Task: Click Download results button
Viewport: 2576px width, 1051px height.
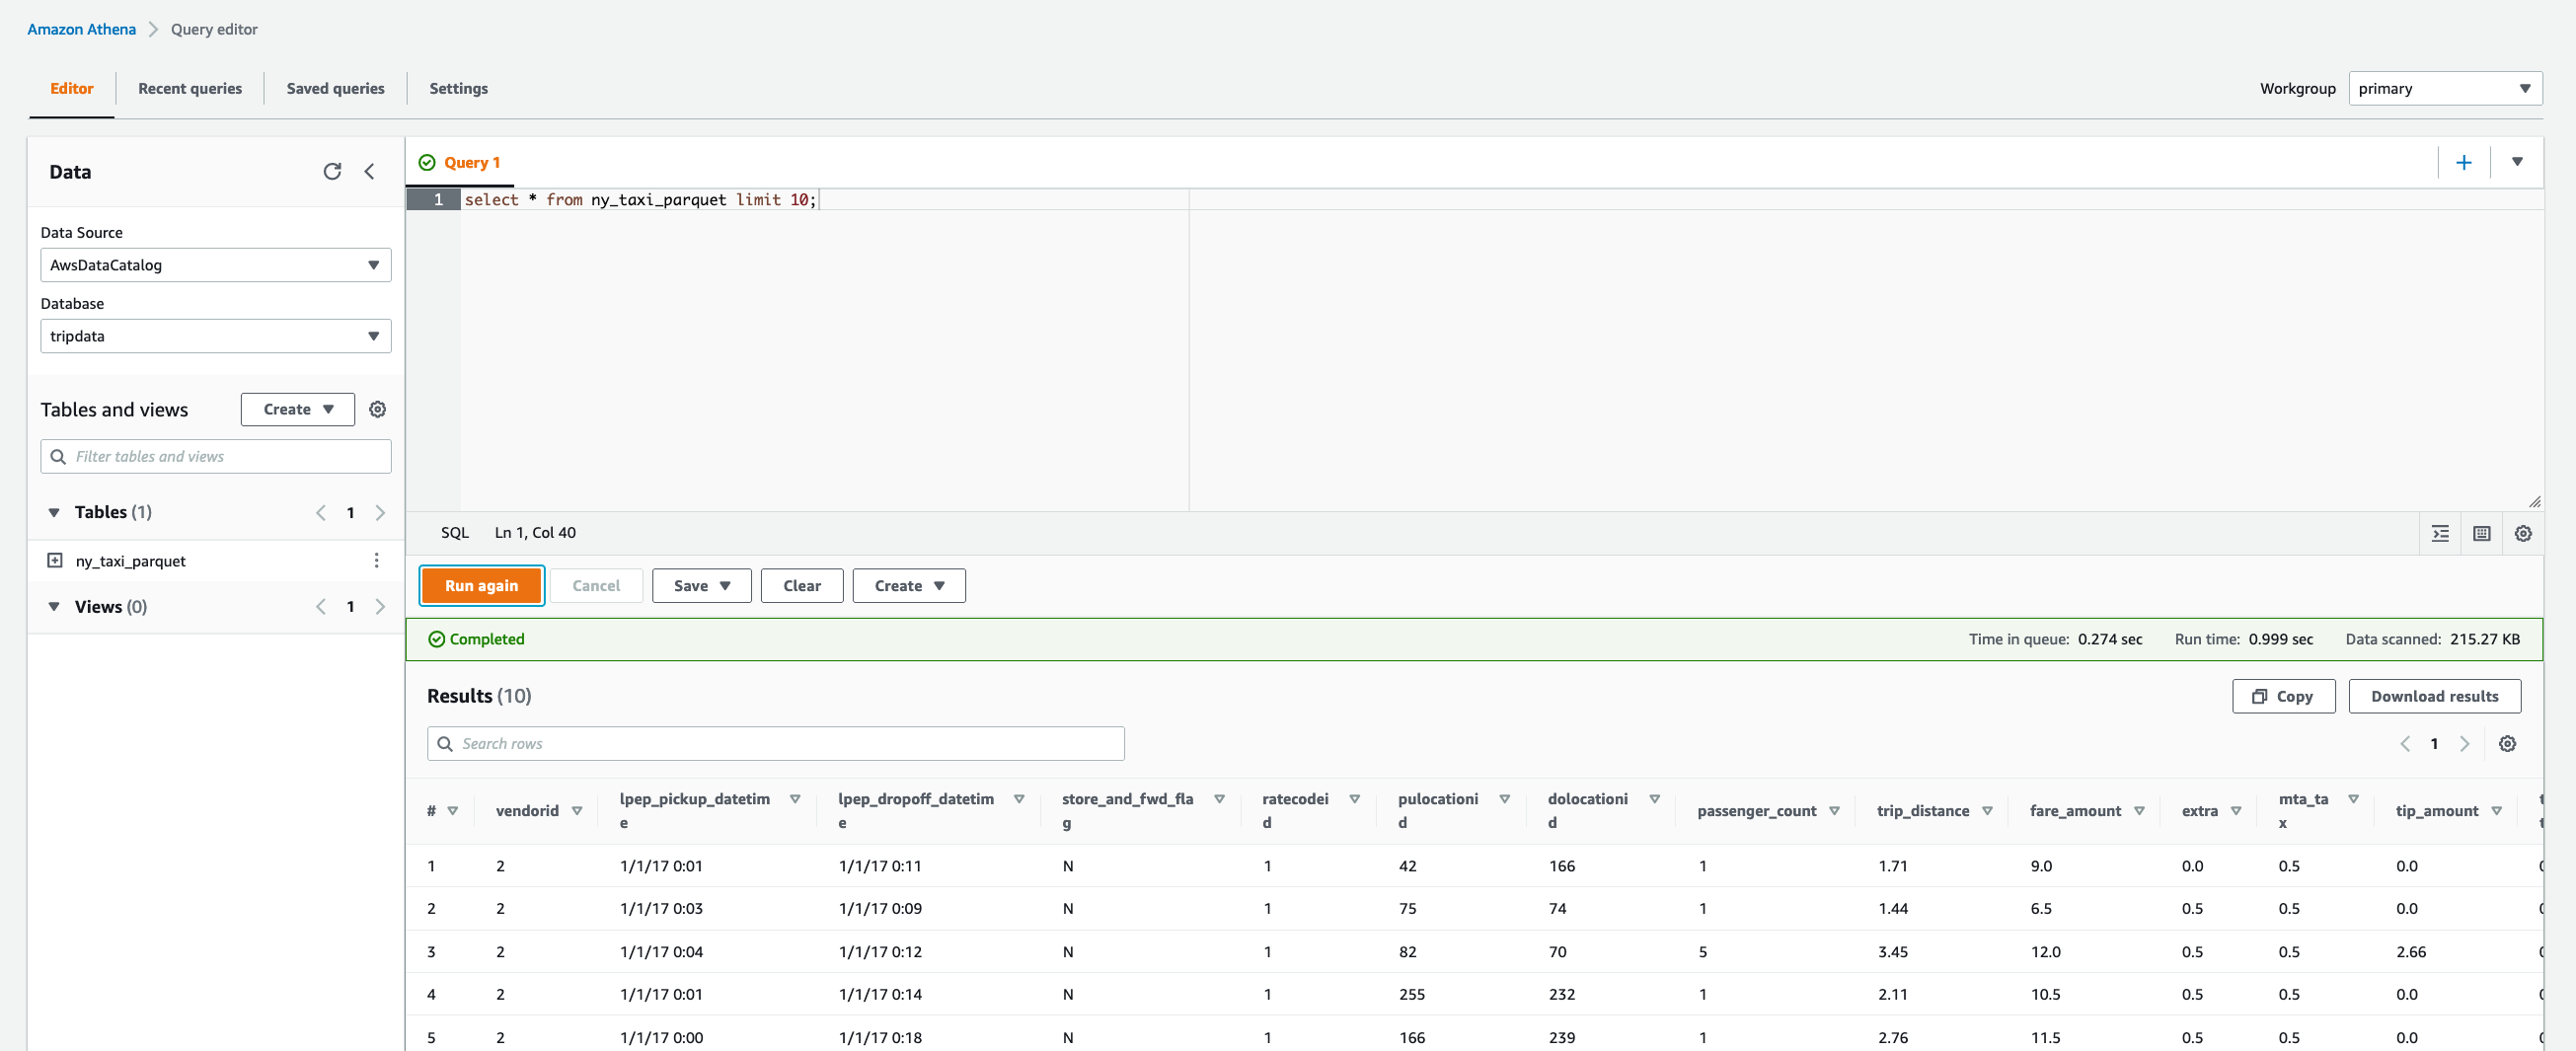Action: 2434,696
